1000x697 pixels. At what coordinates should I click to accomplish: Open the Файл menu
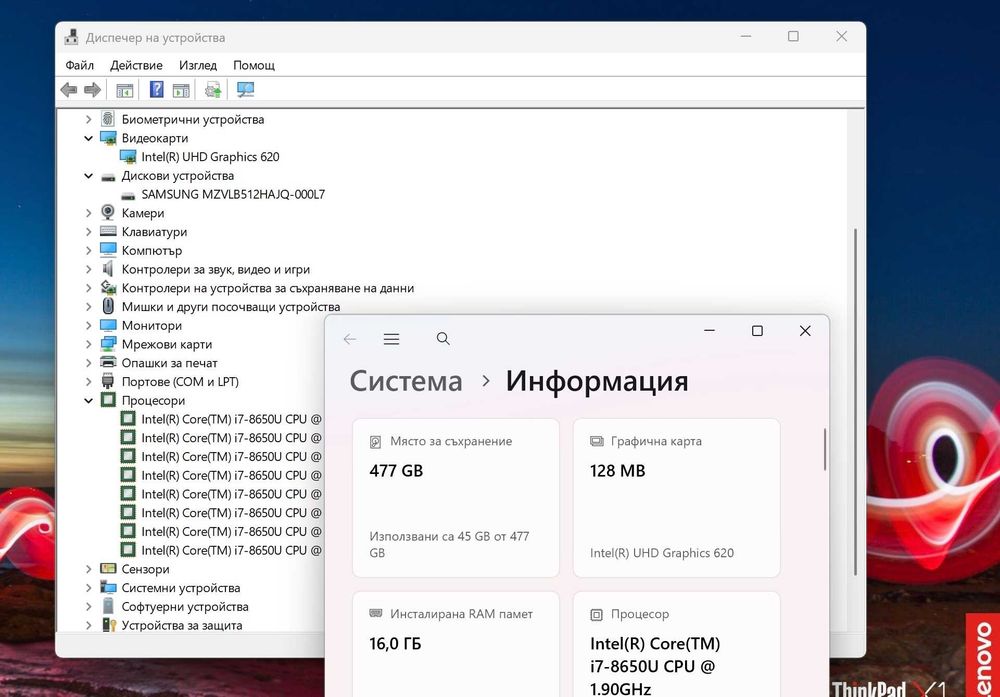point(80,65)
